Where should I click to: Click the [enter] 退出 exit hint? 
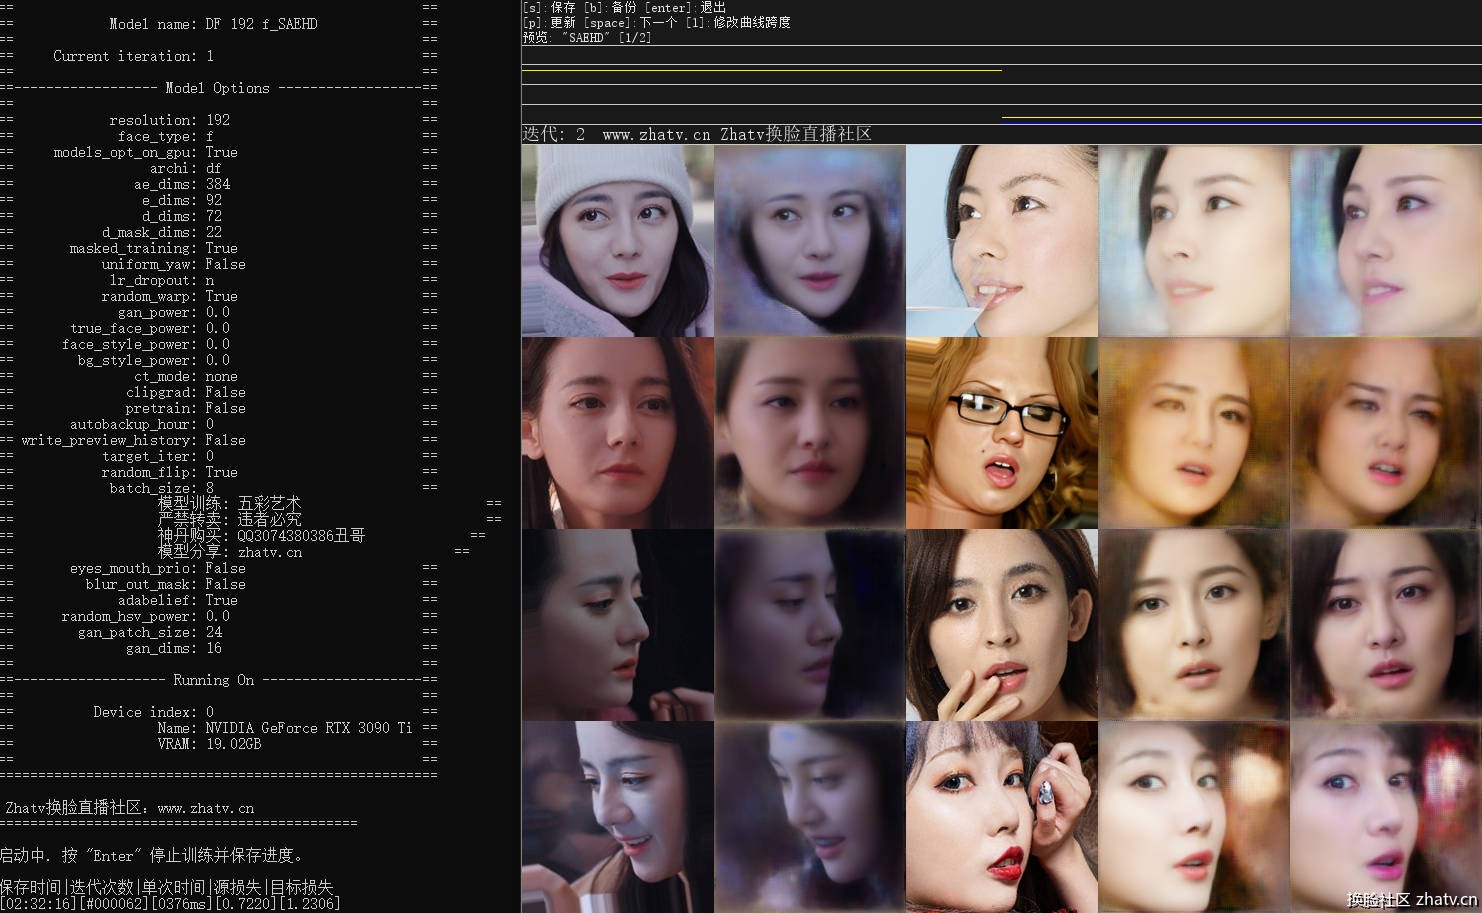click(685, 7)
